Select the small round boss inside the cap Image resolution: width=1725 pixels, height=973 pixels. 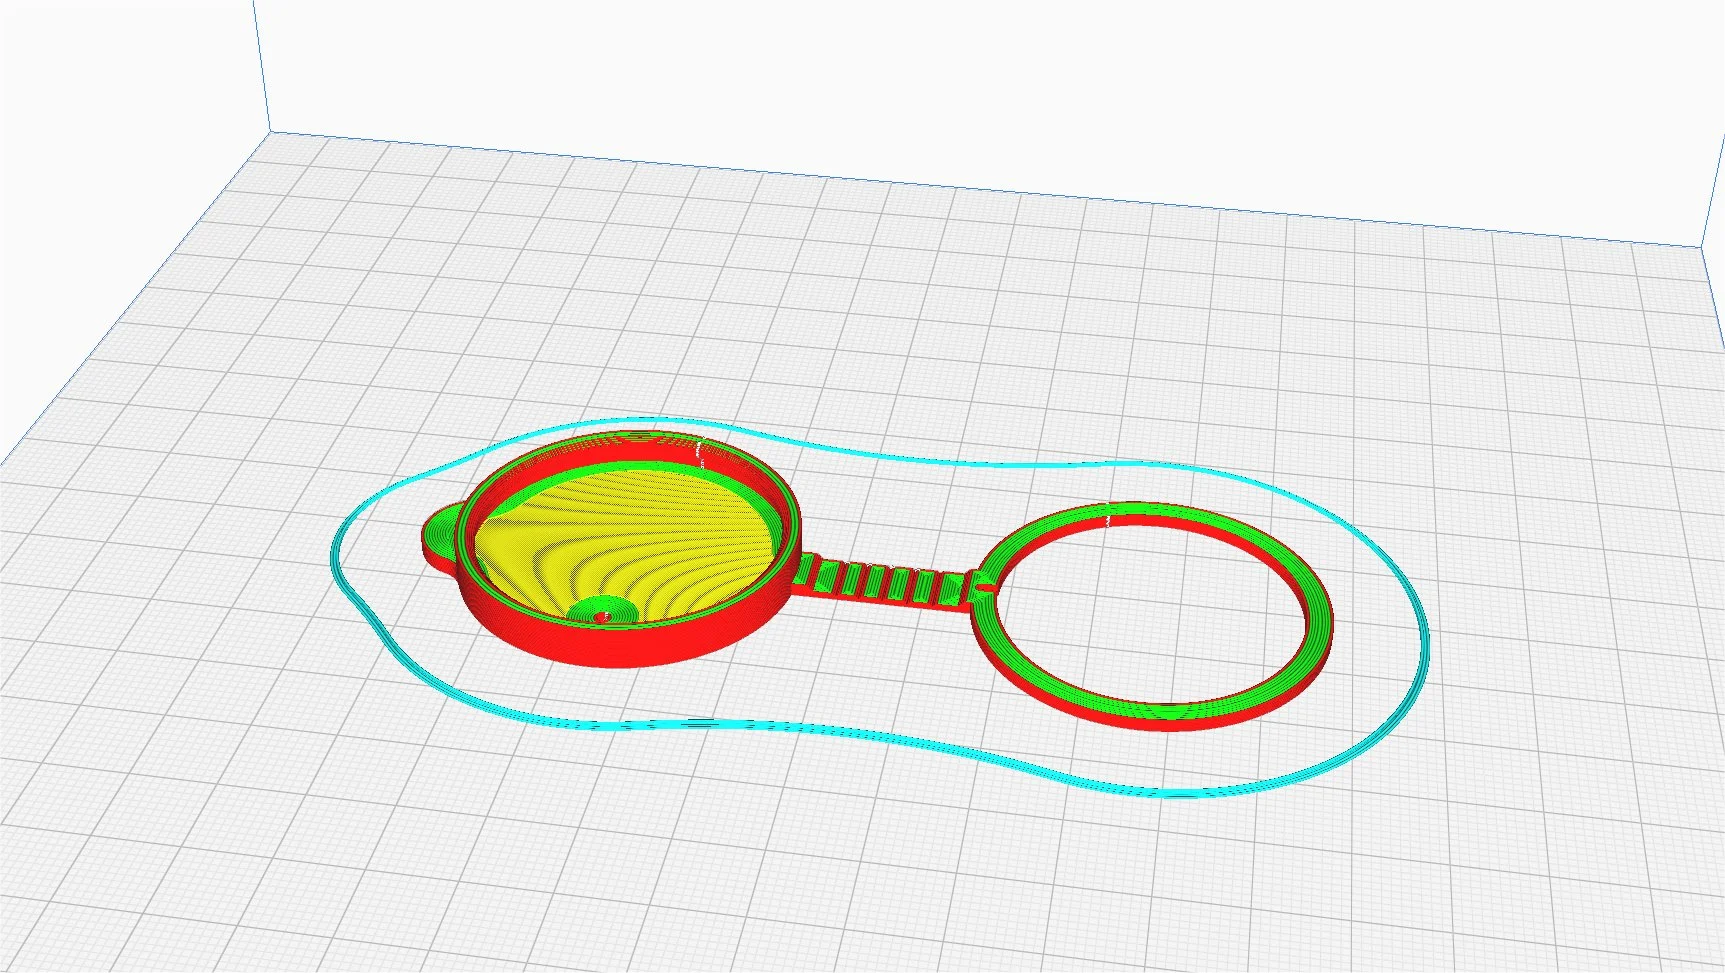(x=603, y=612)
